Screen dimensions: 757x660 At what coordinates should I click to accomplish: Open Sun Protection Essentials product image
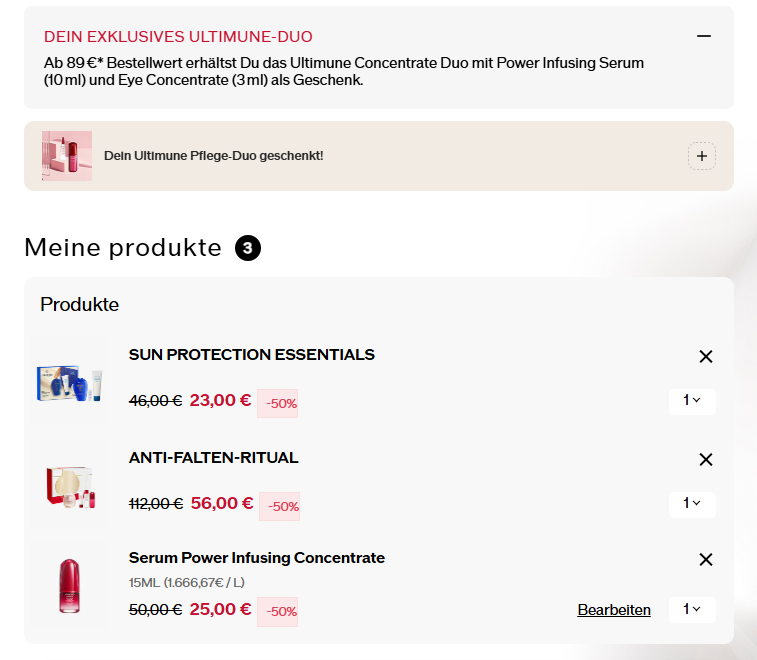pyautogui.click(x=70, y=382)
